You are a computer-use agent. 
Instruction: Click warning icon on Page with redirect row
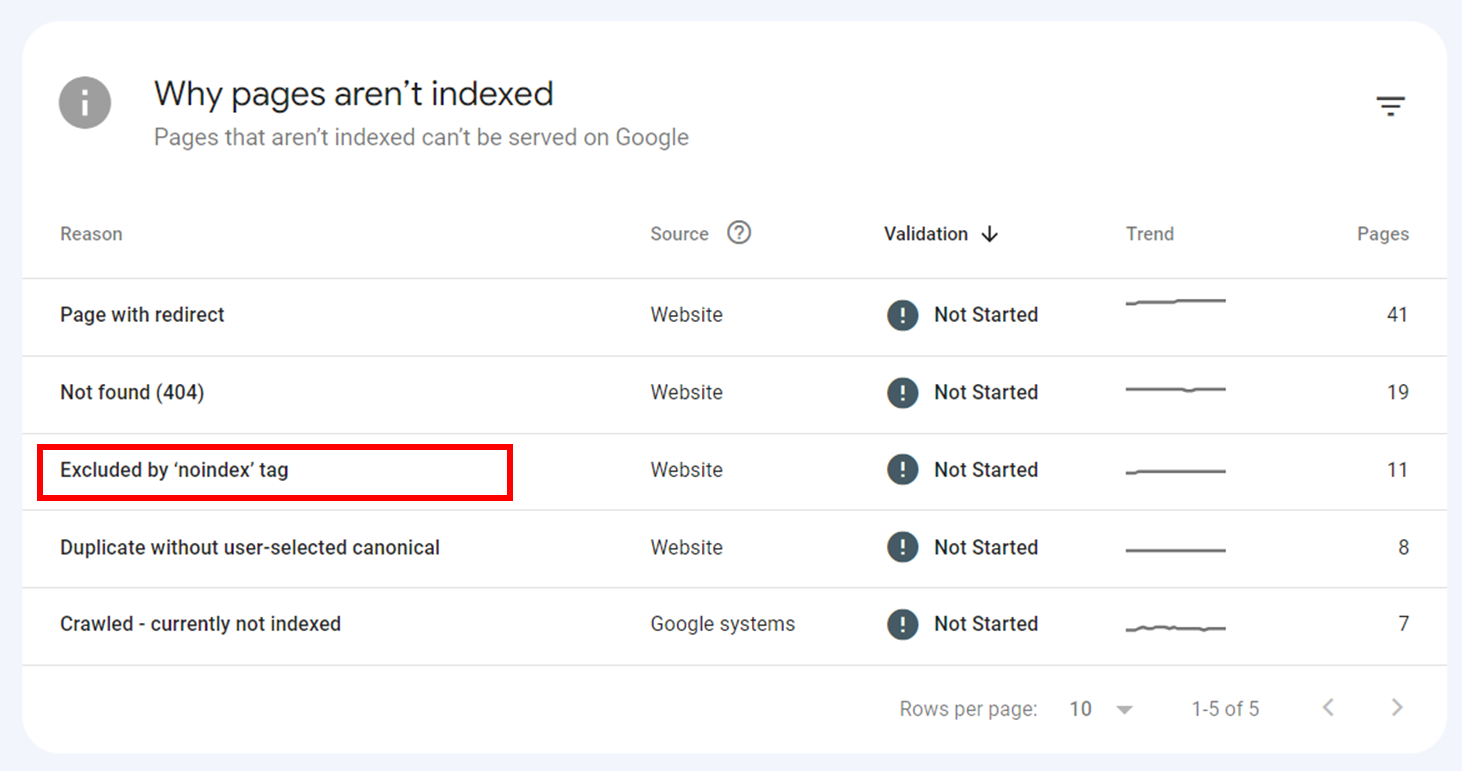point(902,314)
